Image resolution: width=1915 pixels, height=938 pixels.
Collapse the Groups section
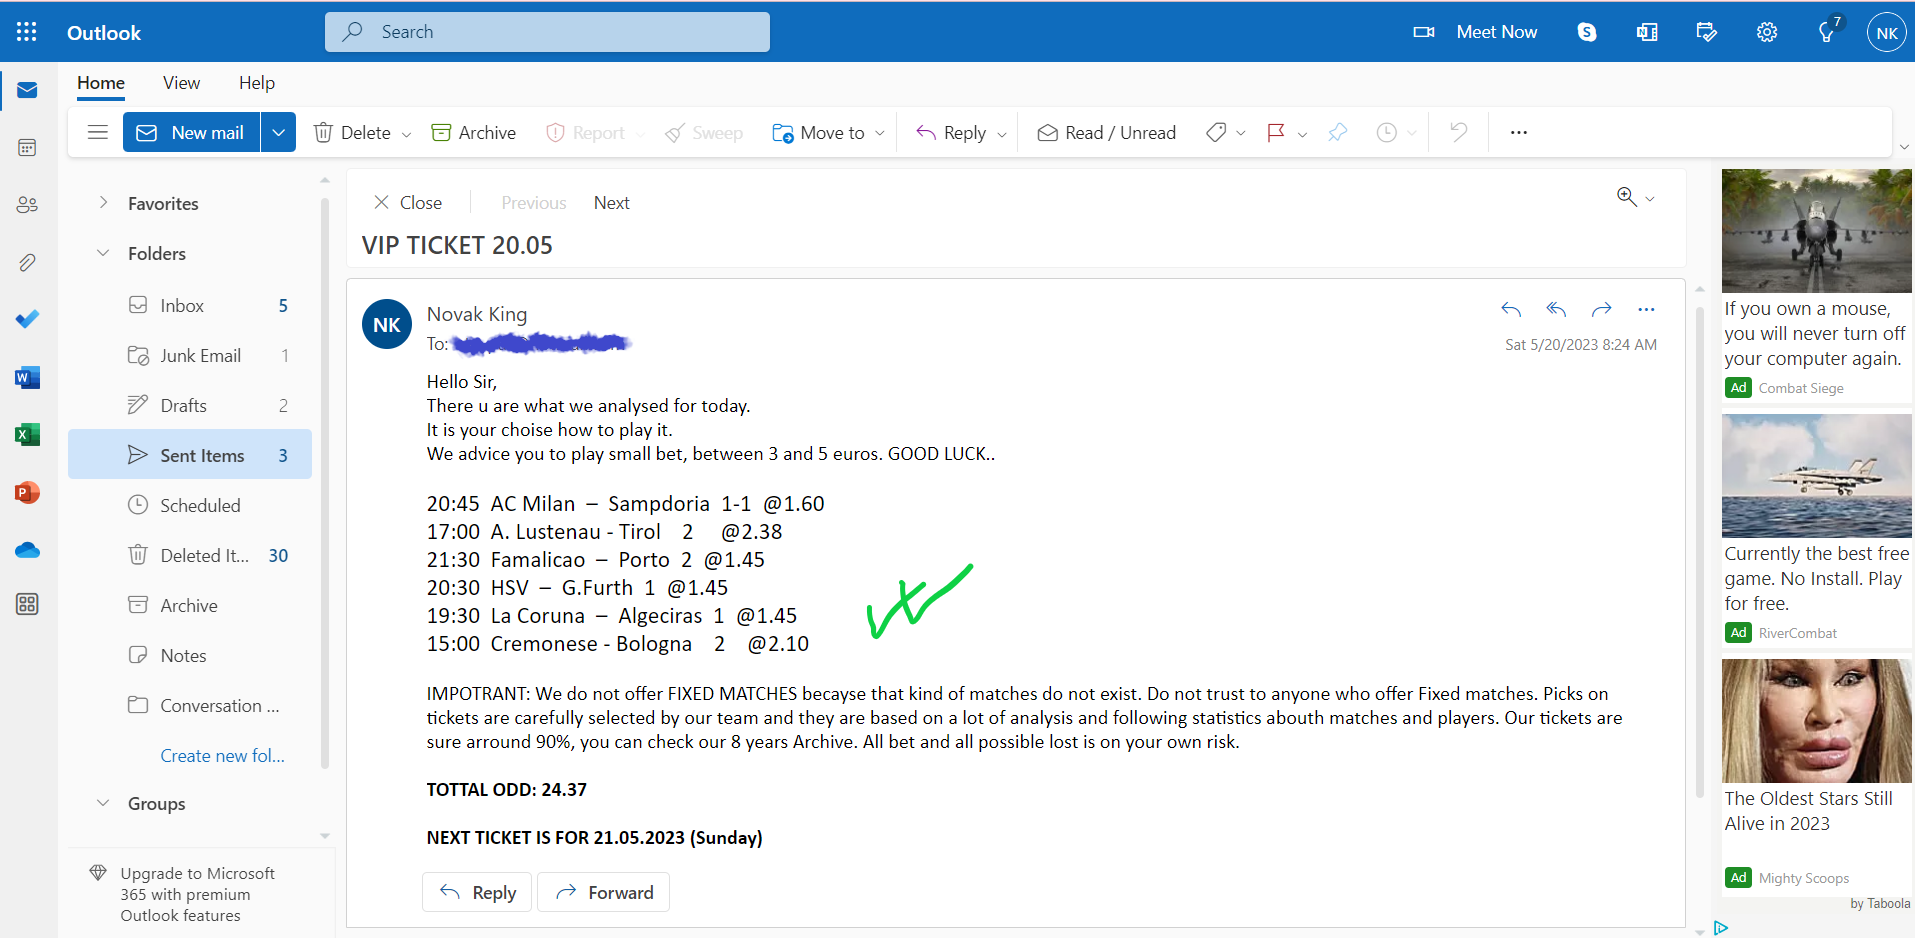click(x=103, y=803)
